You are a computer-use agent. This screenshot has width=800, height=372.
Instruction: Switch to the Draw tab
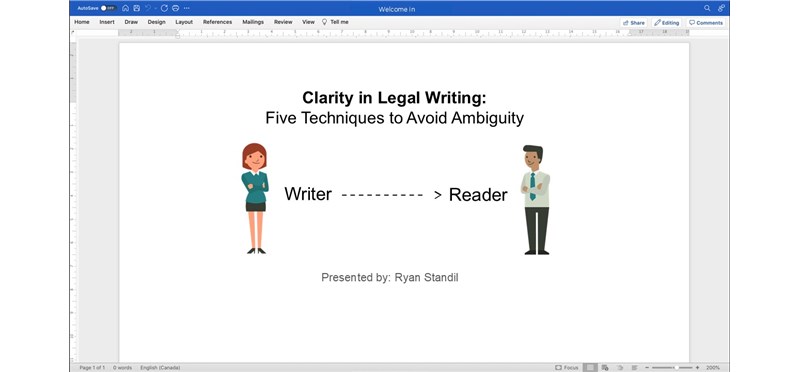coord(131,22)
